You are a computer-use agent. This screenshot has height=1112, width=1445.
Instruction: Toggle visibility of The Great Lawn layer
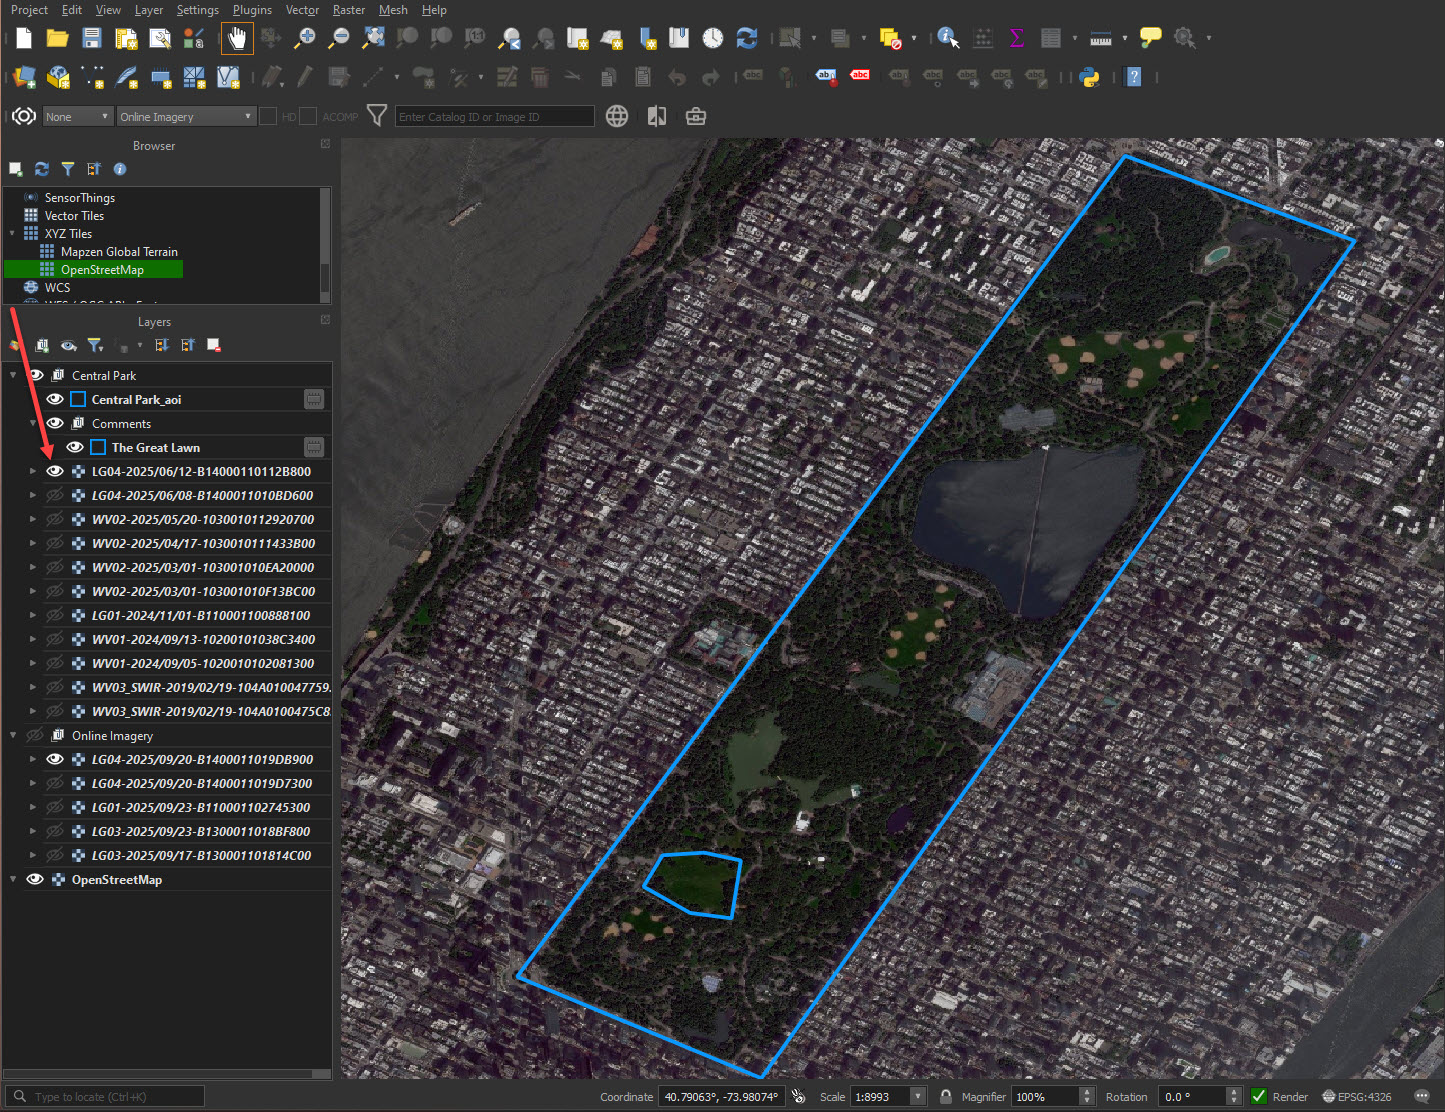(x=75, y=447)
